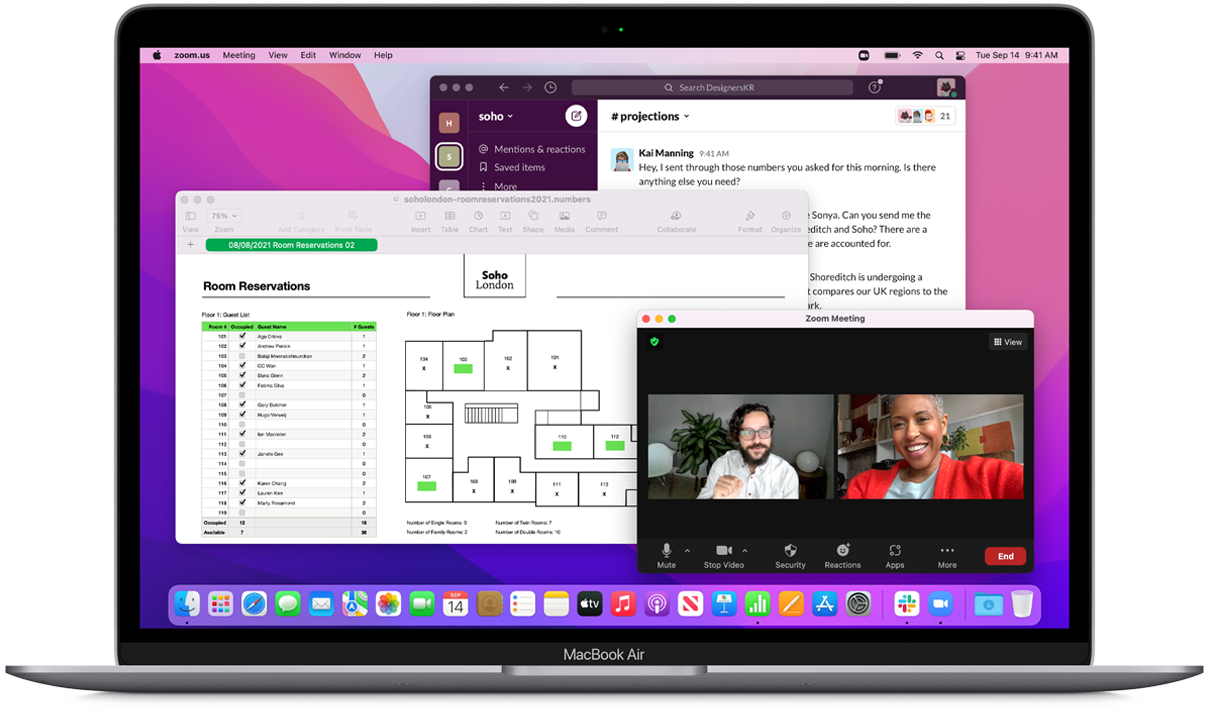Open the soho workspace switcher chevron

508,116
